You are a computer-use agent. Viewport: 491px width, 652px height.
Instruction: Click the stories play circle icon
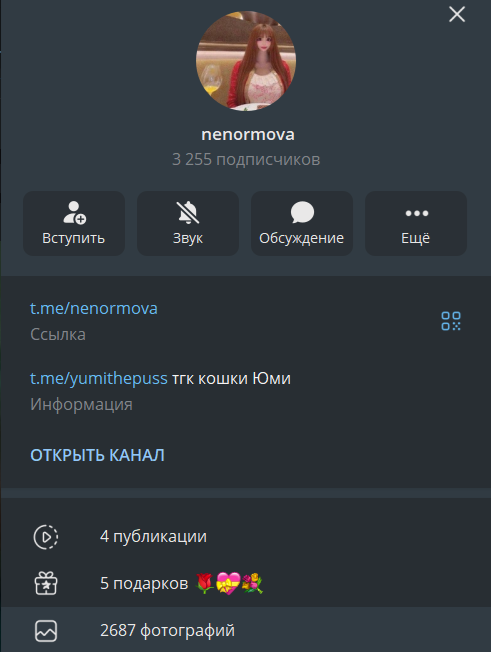(x=46, y=537)
